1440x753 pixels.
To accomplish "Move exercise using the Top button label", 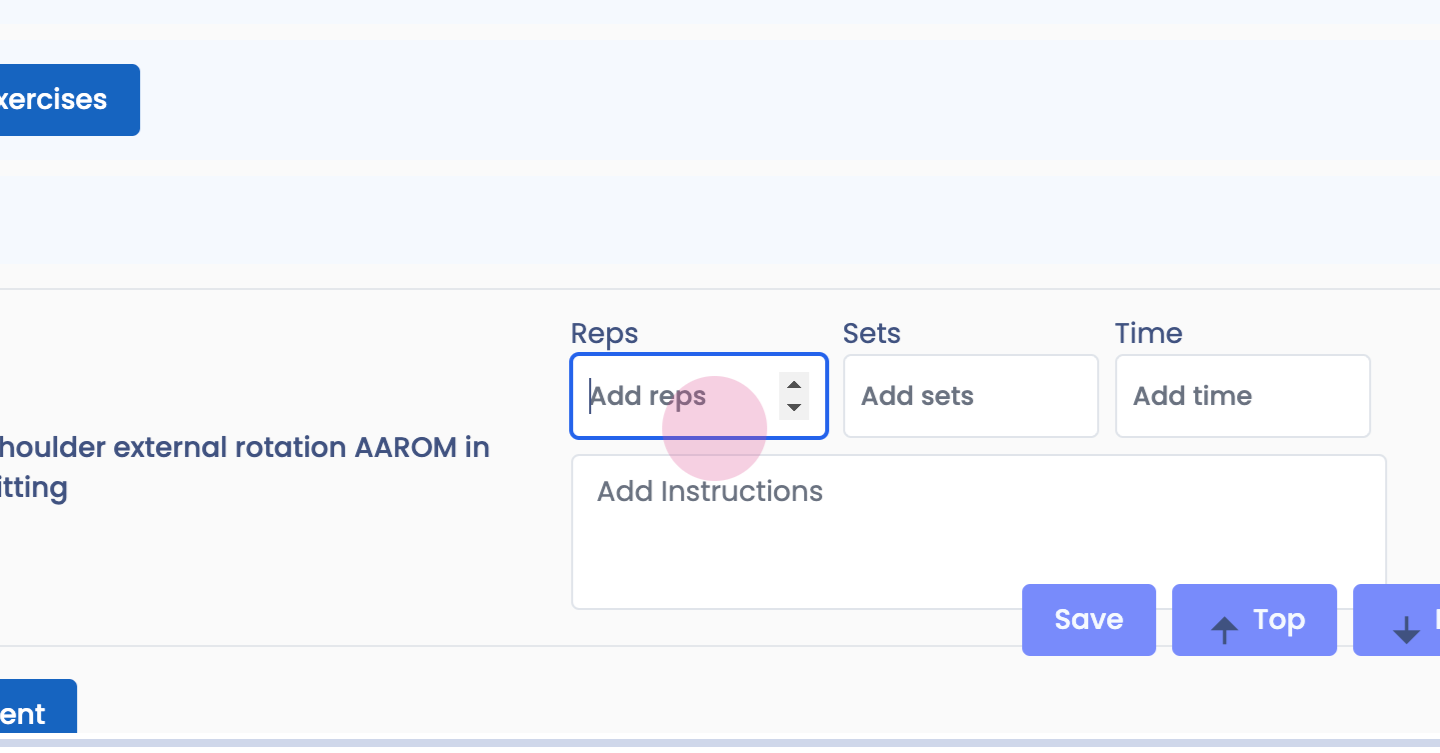I will pos(1278,620).
